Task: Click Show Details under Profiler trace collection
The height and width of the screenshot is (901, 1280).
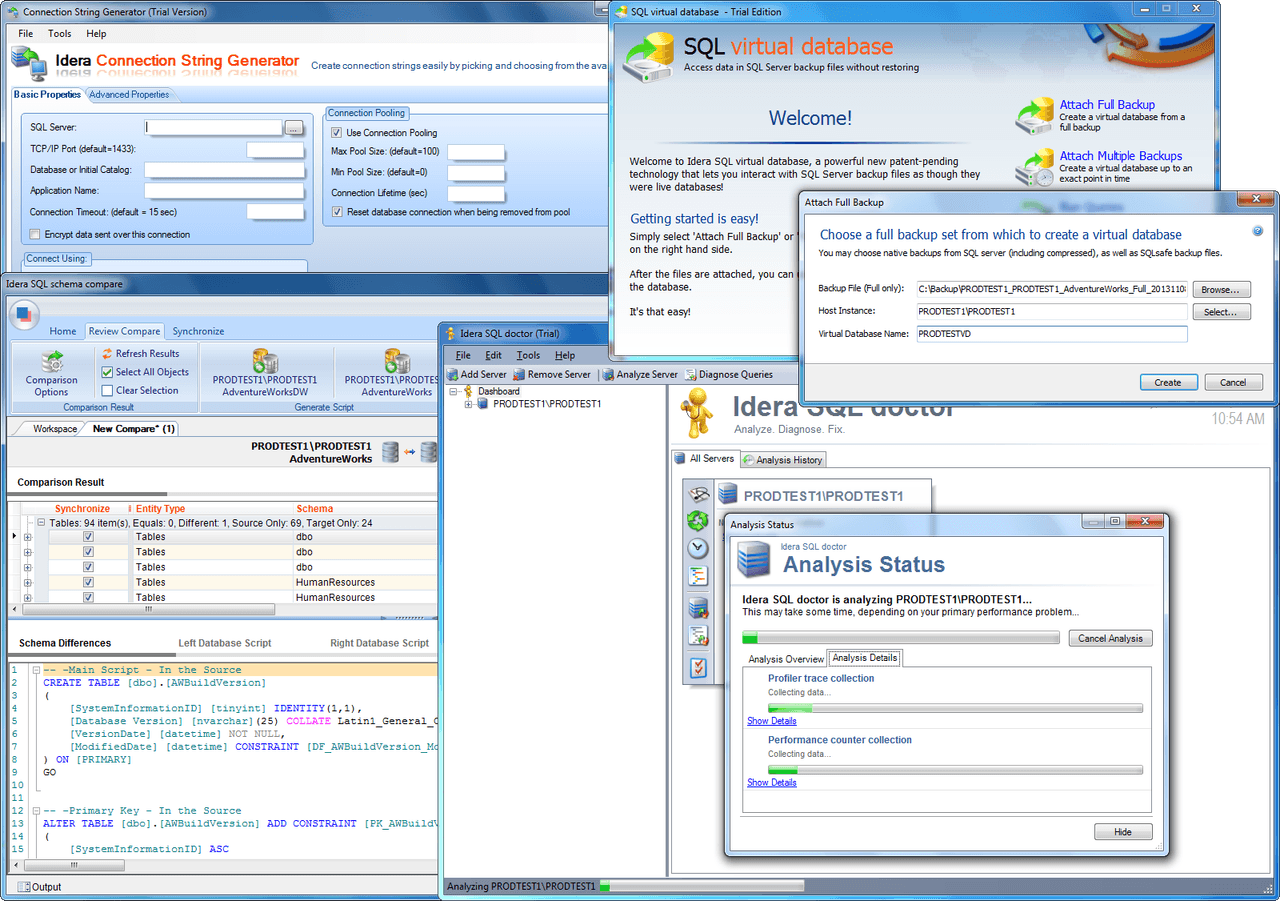Action: coord(772,721)
